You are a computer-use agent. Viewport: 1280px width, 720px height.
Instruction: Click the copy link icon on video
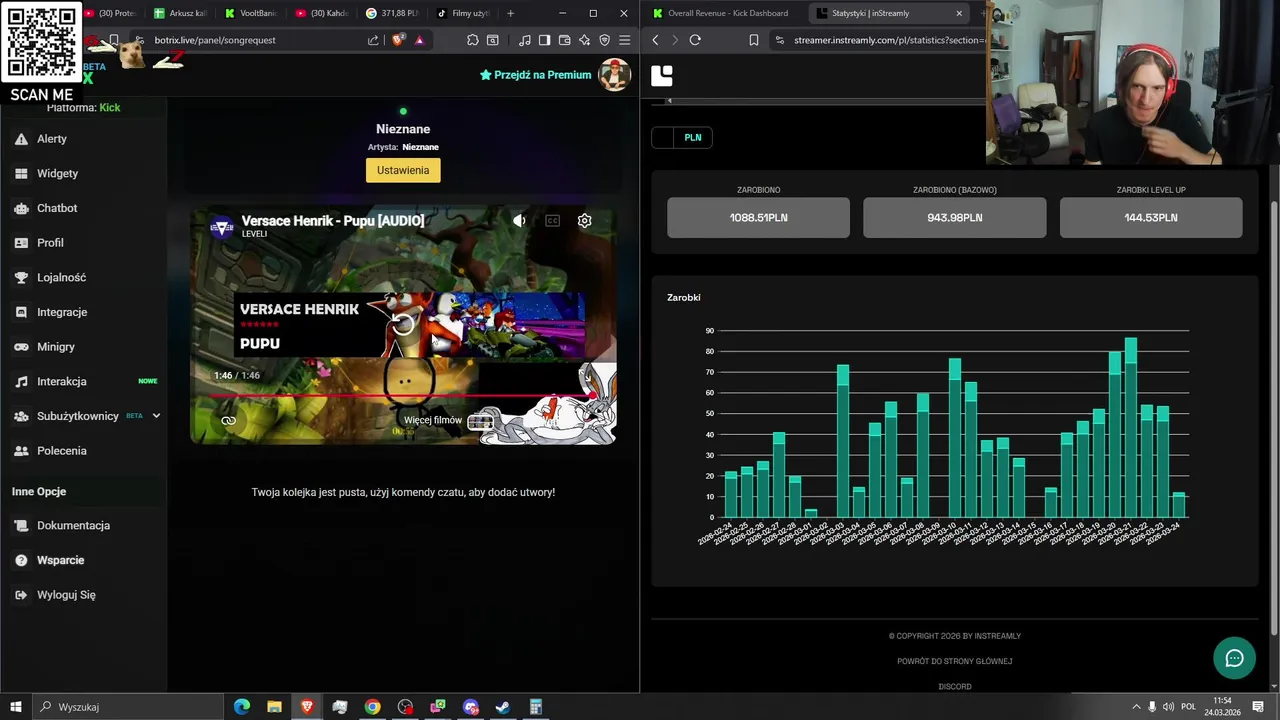[x=228, y=421]
